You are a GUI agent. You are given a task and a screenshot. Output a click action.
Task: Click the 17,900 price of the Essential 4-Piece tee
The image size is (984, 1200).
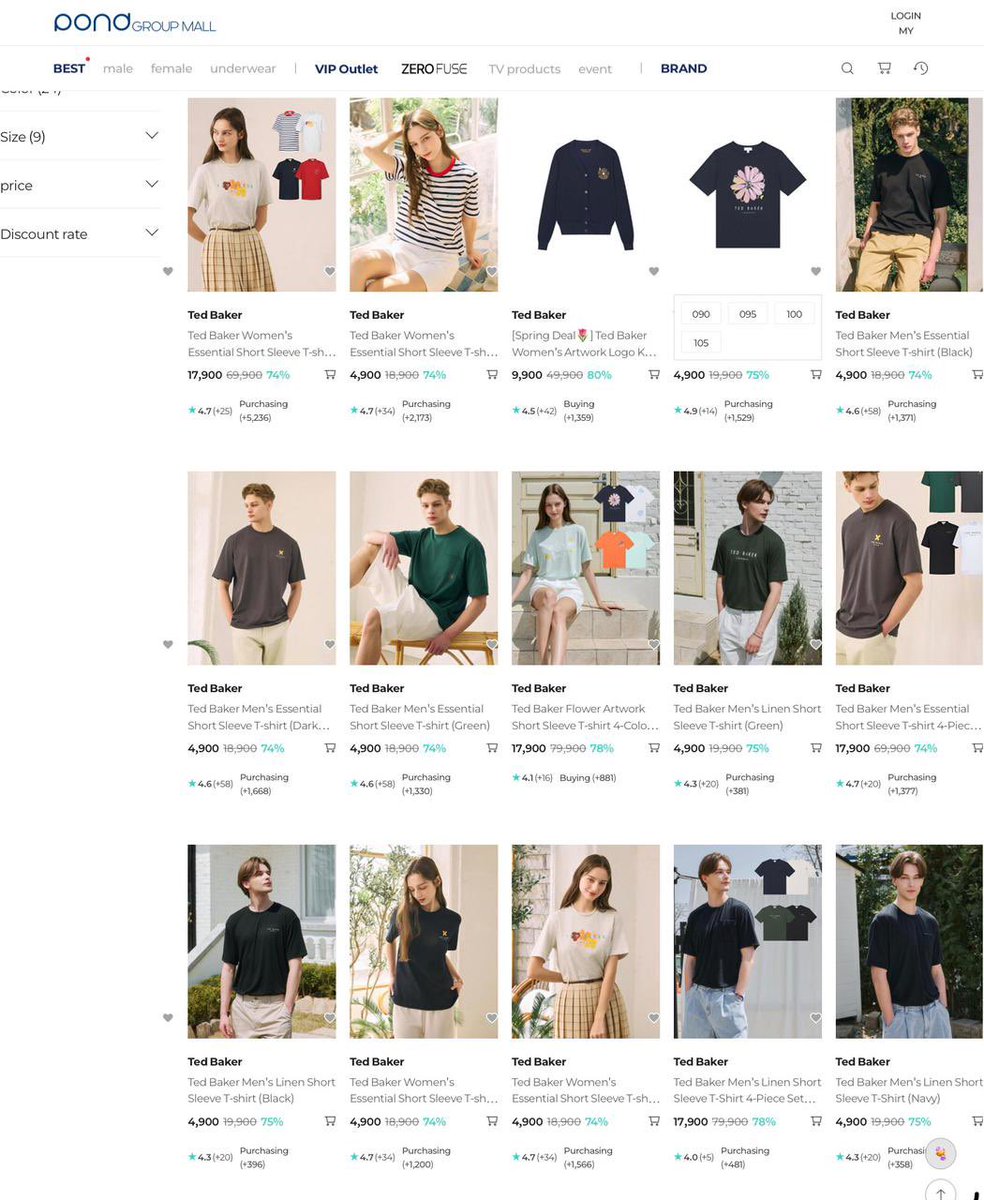[853, 748]
